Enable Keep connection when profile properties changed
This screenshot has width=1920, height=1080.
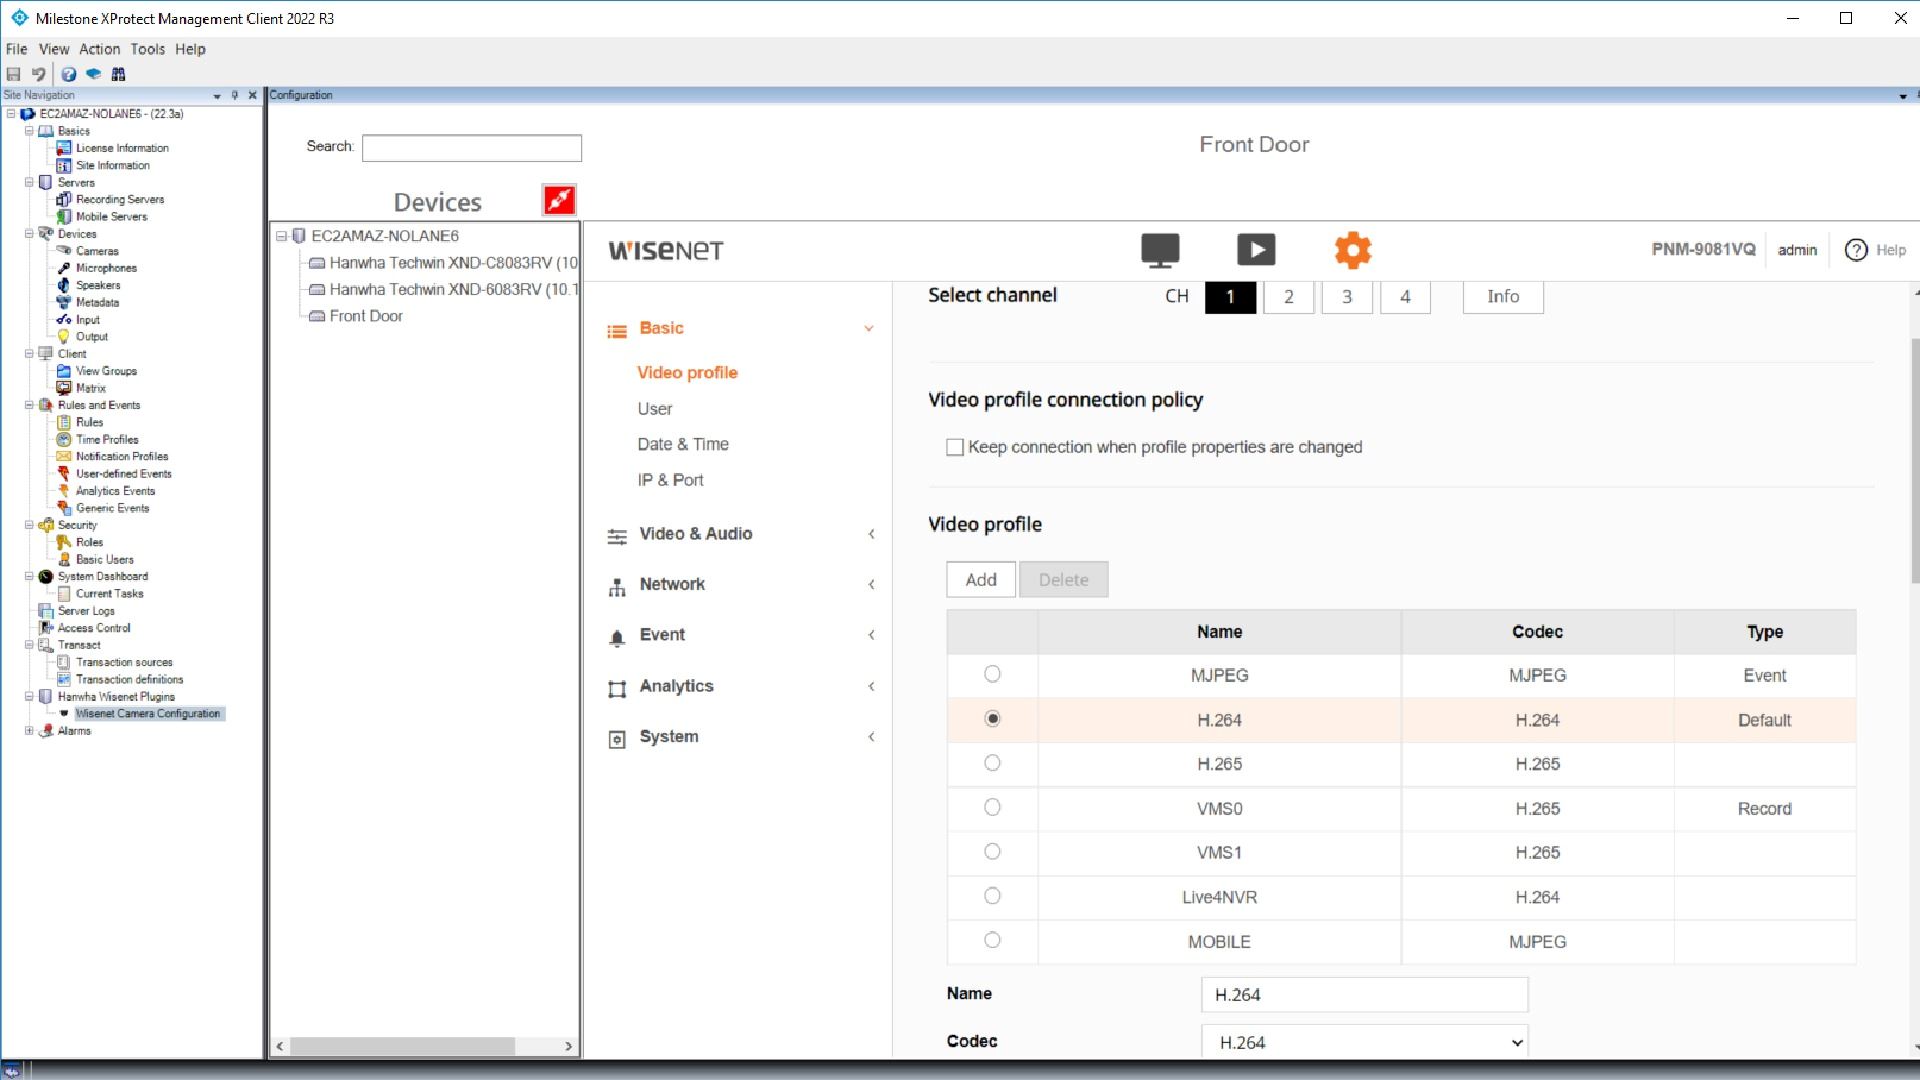tap(955, 447)
